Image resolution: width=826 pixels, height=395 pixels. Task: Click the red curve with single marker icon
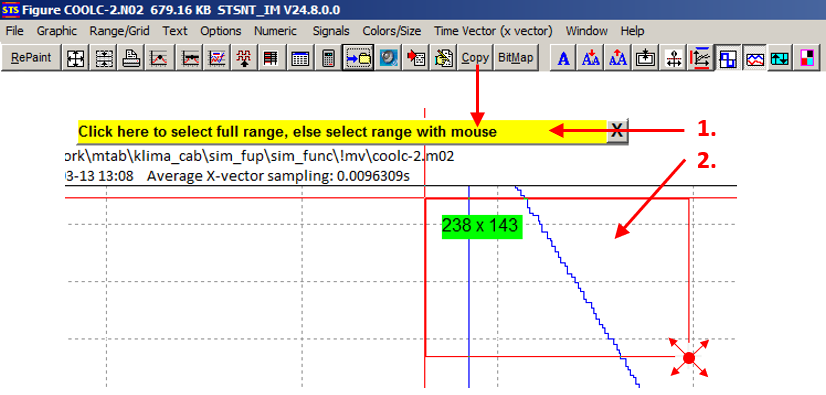click(x=159, y=58)
